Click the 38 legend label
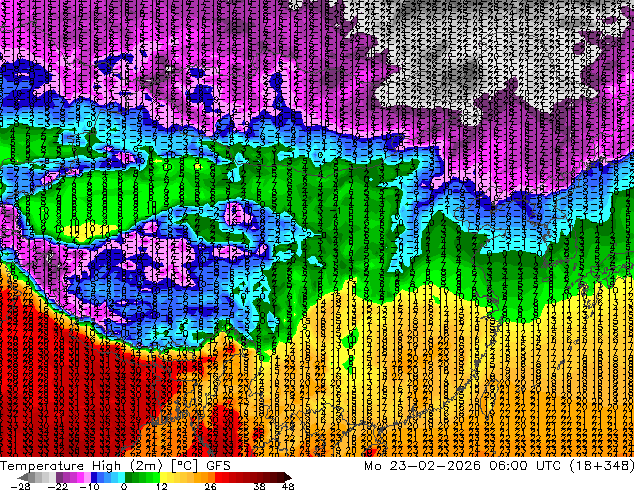The width and height of the screenshot is (634, 490). 259,486
